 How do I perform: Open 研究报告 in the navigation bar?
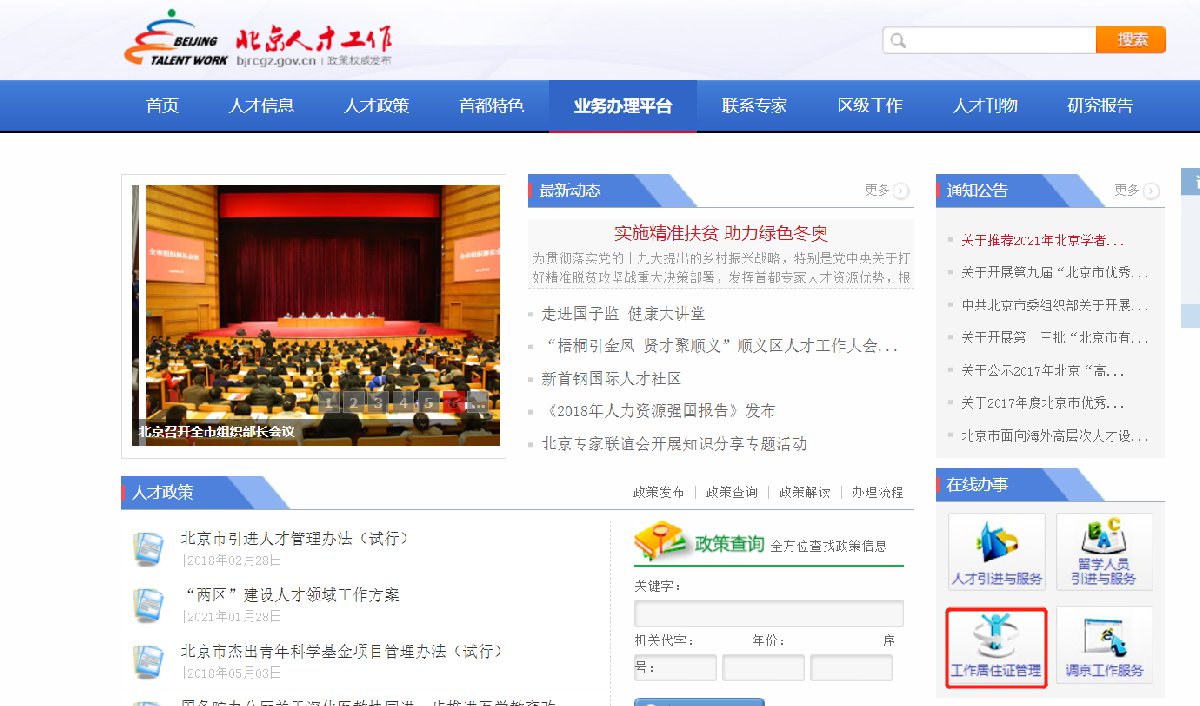[1100, 106]
